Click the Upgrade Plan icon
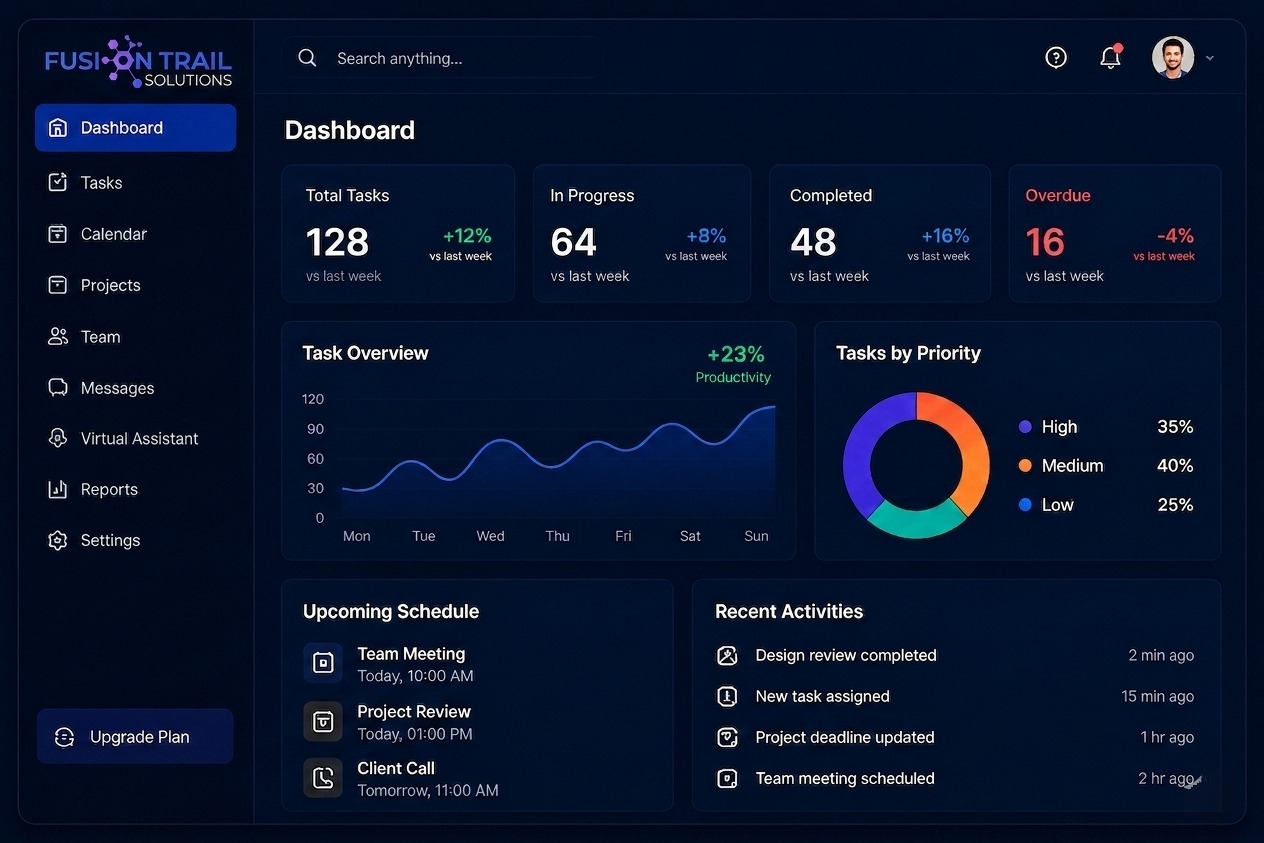 (65, 737)
